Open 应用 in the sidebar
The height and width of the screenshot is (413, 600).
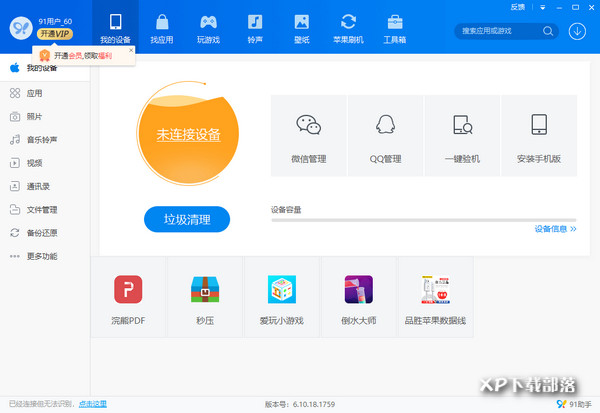(x=45, y=93)
